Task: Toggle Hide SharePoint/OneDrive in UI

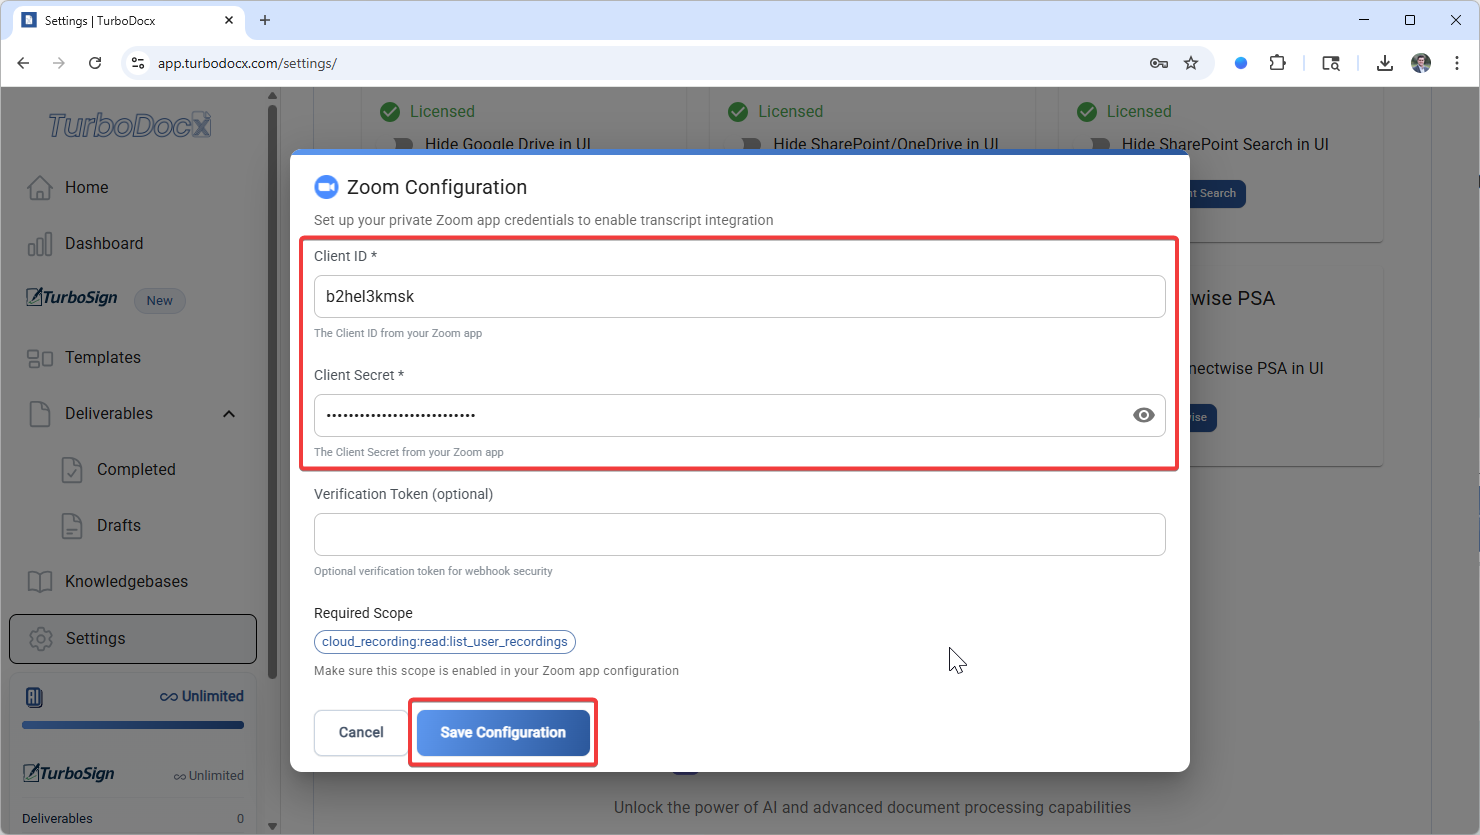Action: pos(752,144)
